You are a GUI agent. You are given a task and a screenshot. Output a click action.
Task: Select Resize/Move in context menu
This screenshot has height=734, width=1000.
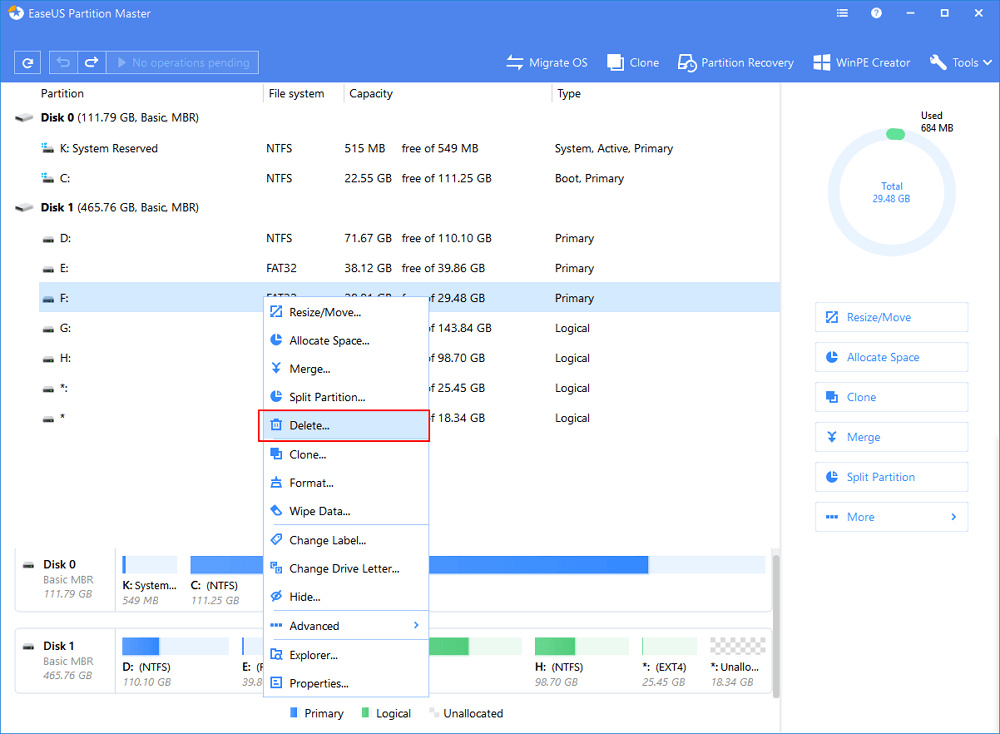(x=346, y=312)
